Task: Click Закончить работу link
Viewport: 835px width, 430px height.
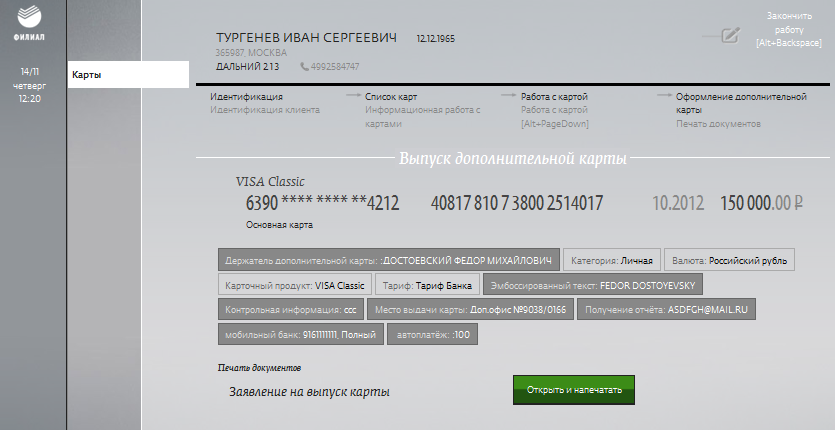Action: coord(789,30)
